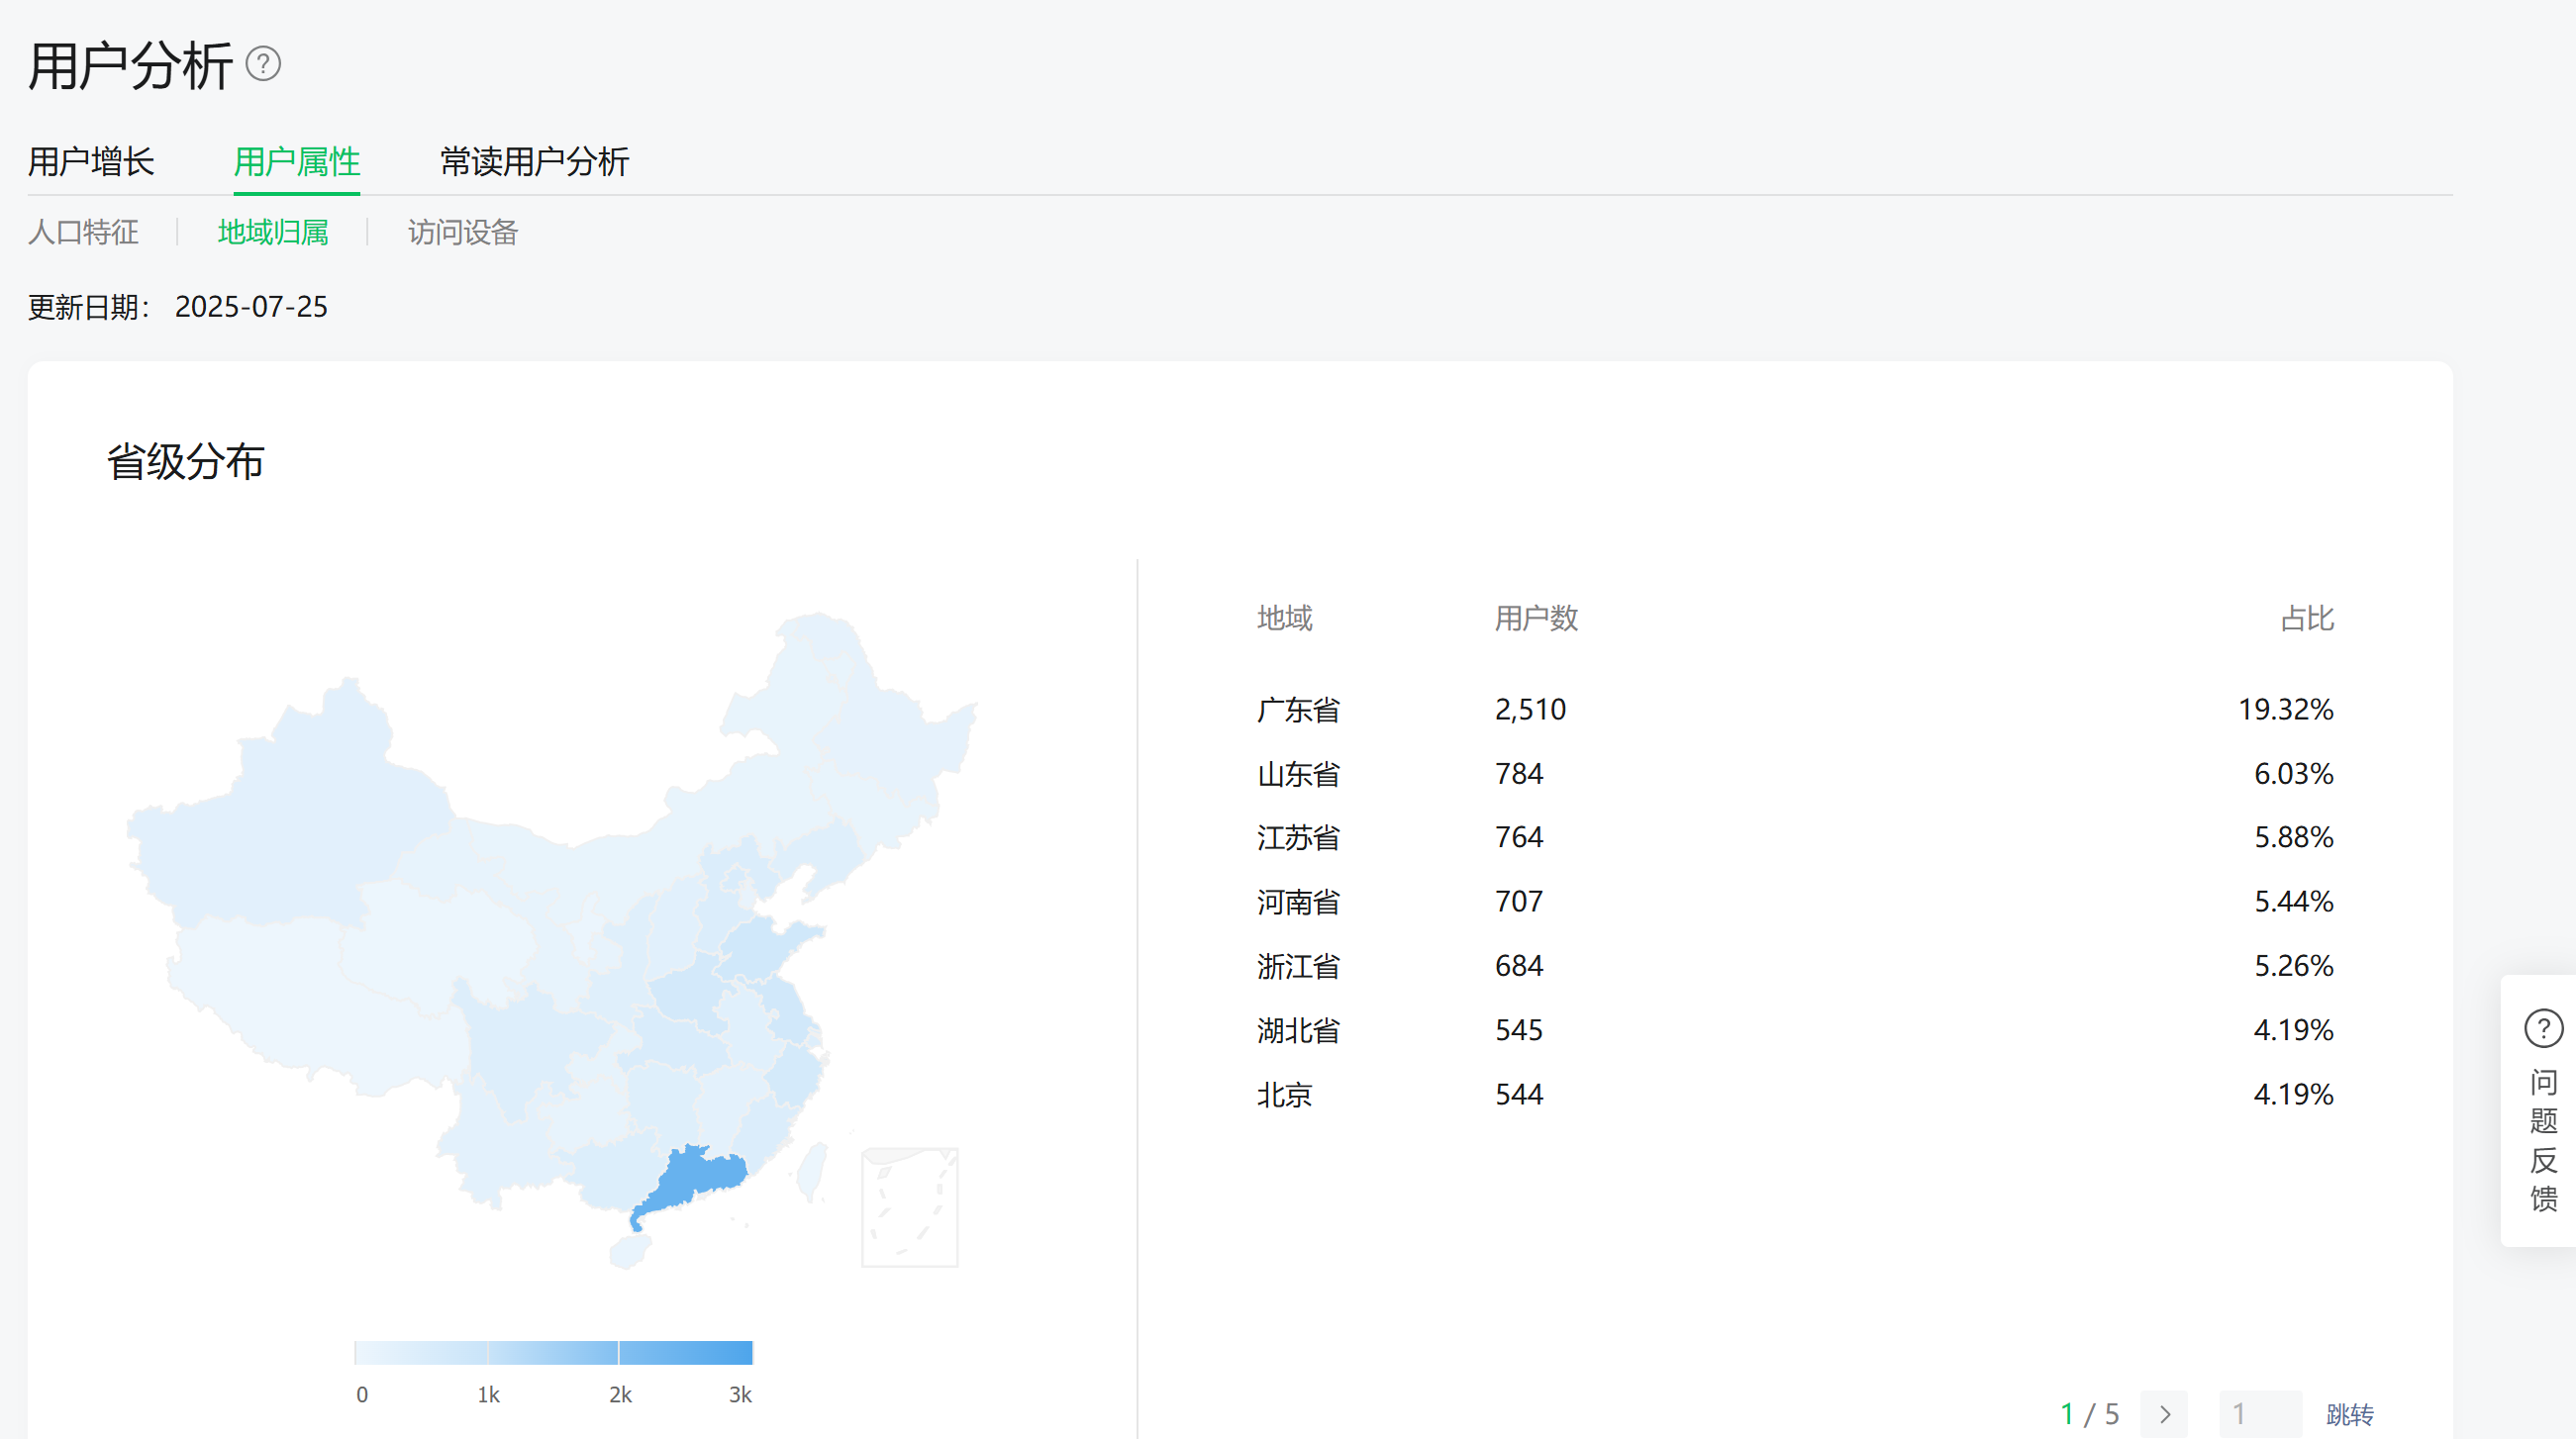The height and width of the screenshot is (1439, 2576).
Task: Click the 764 user count value
Action: pyautogui.click(x=1519, y=837)
